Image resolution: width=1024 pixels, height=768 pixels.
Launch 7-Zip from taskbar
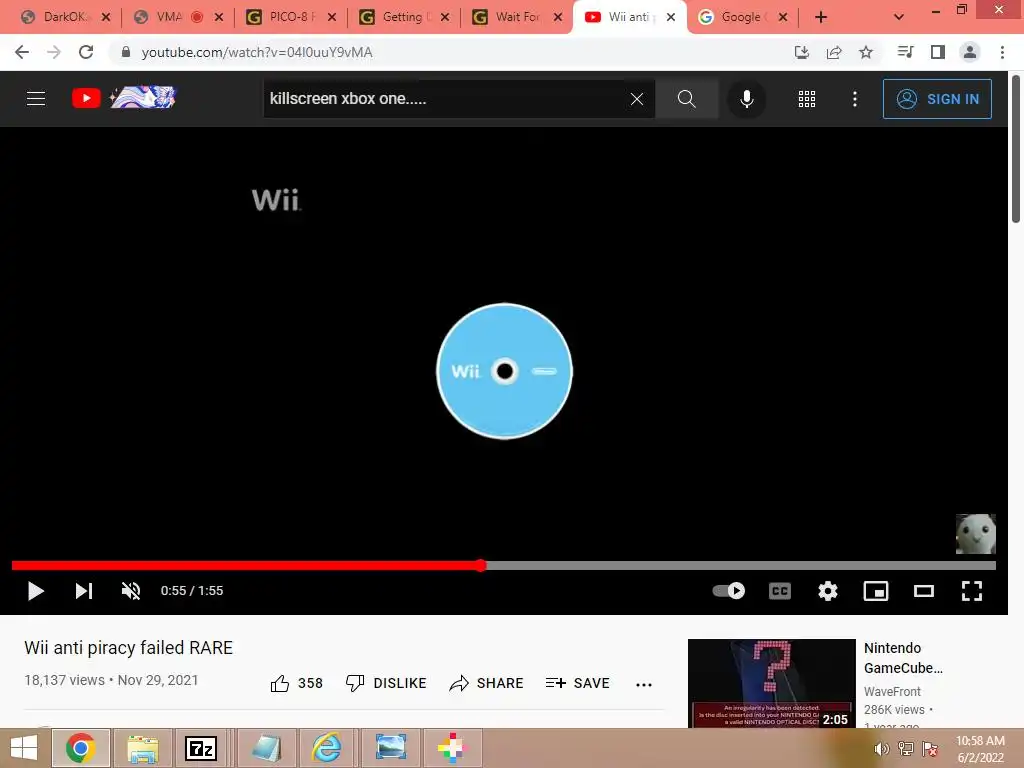pos(201,748)
